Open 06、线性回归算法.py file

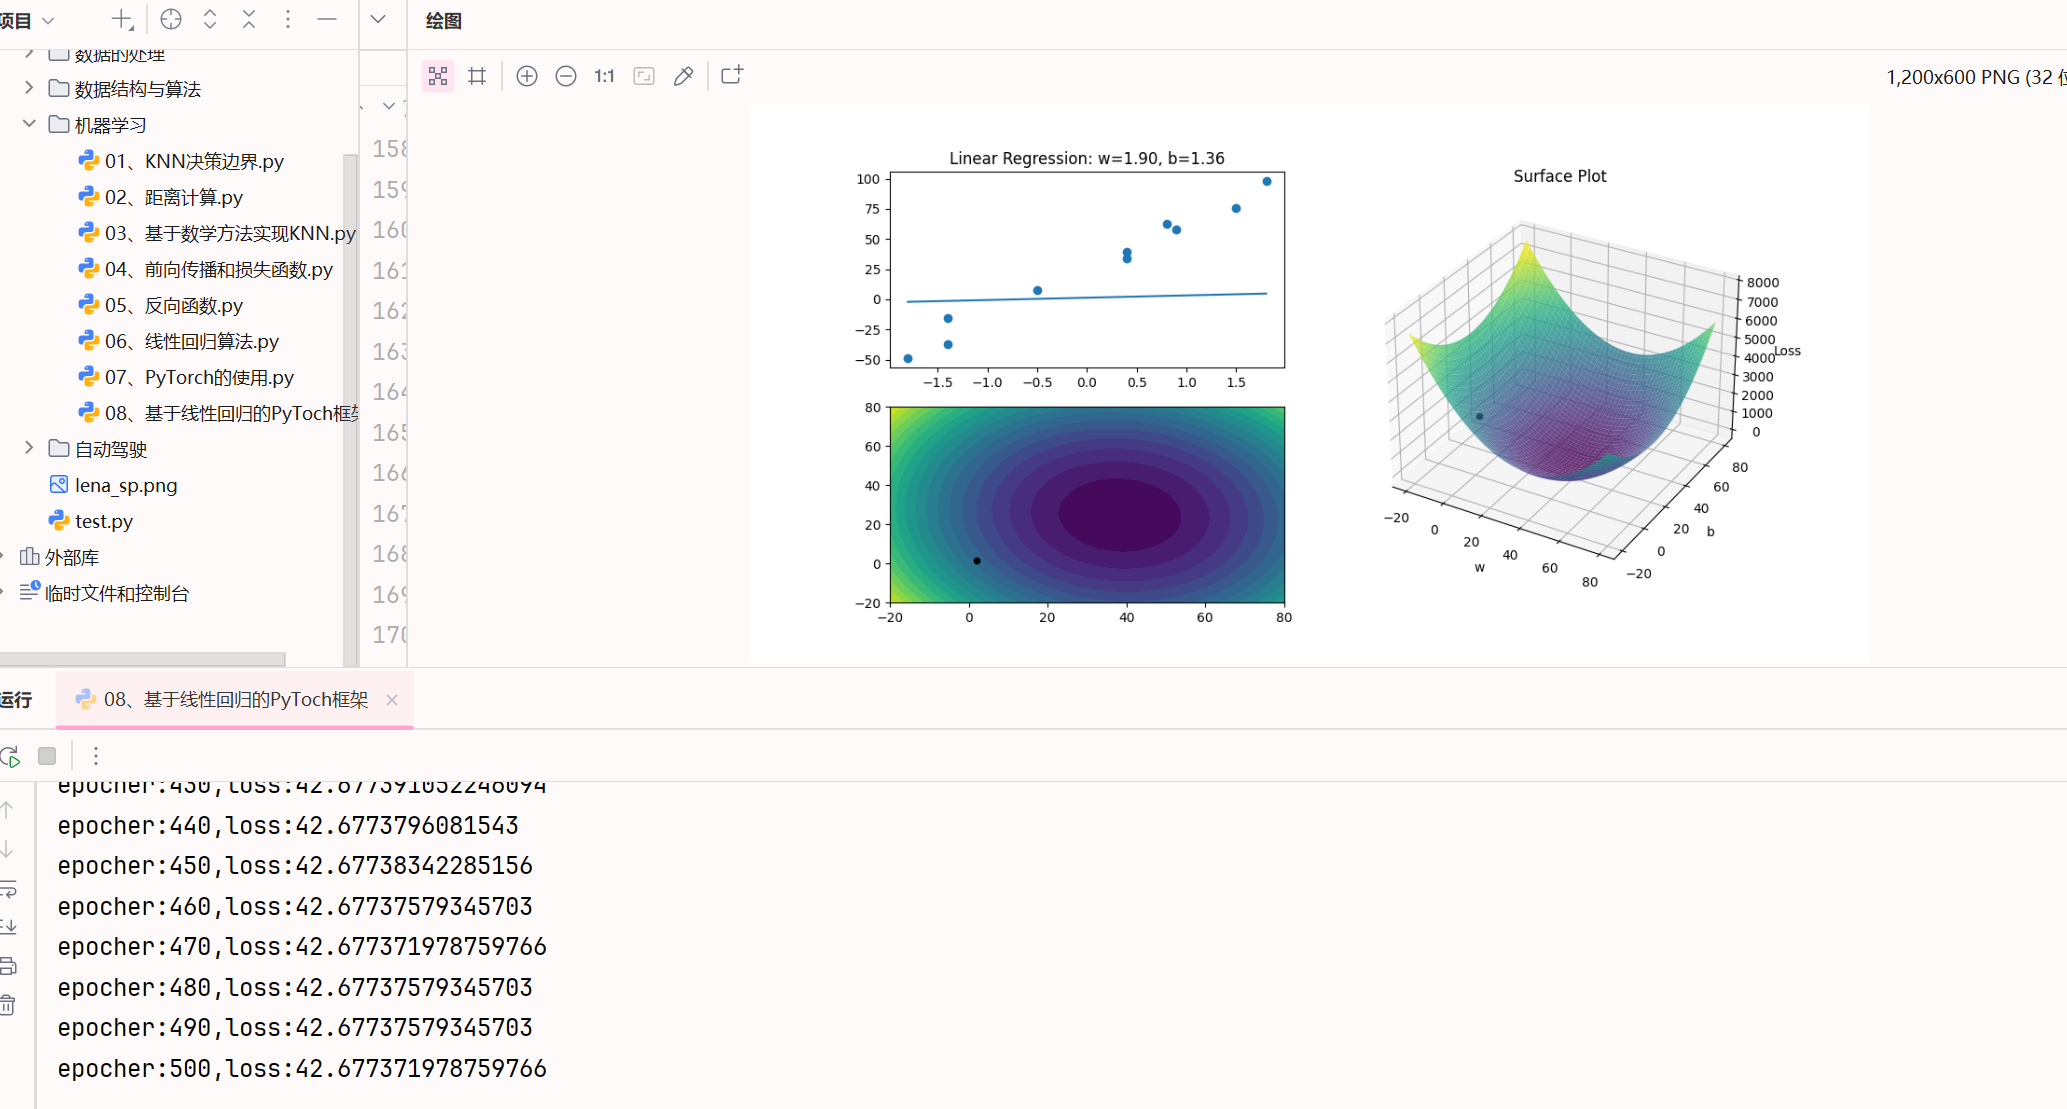click(191, 341)
